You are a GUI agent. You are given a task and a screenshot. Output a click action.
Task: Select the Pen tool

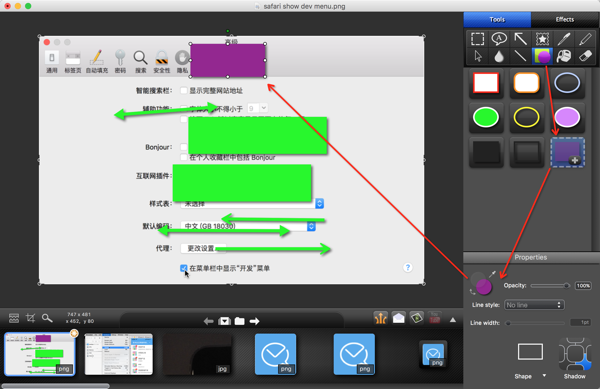(564, 39)
